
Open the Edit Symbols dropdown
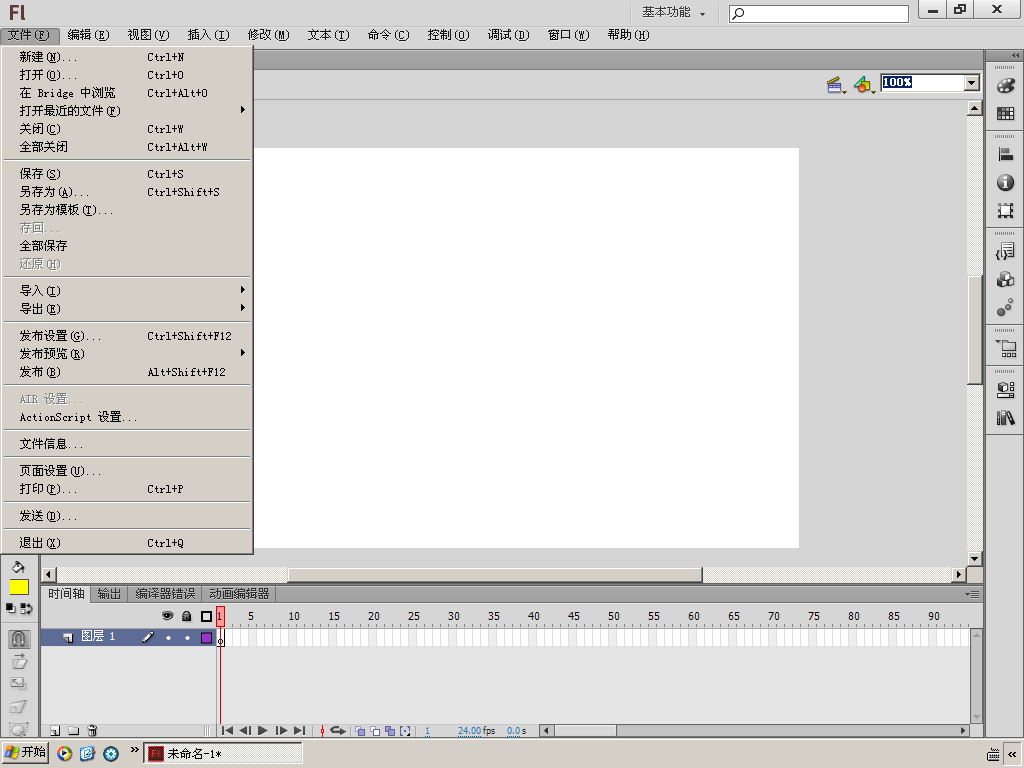864,85
